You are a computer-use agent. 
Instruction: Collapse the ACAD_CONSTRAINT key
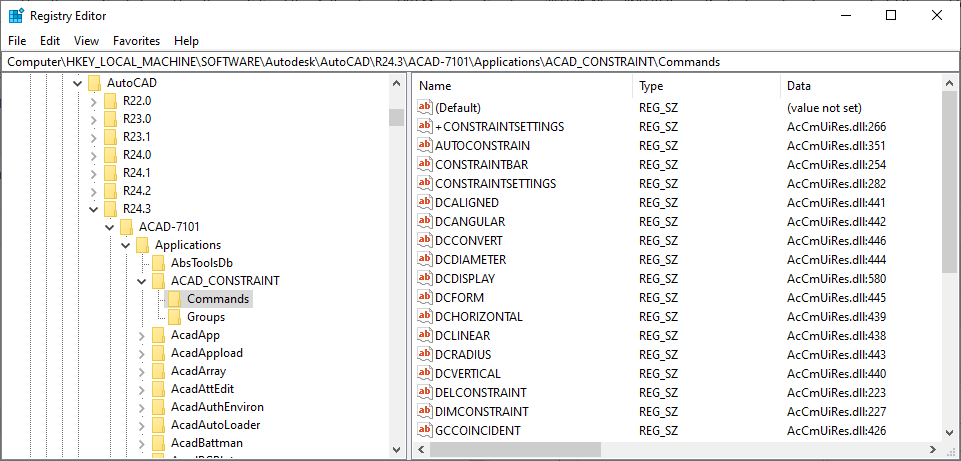point(142,281)
